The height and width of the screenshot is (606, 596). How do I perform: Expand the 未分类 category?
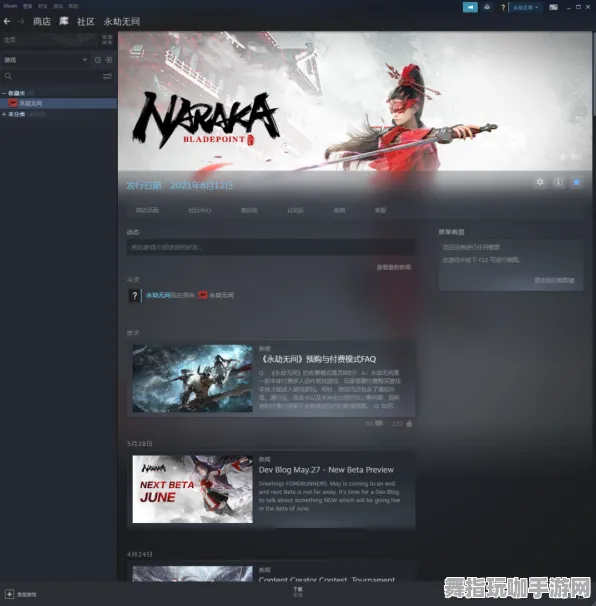(x=4, y=114)
